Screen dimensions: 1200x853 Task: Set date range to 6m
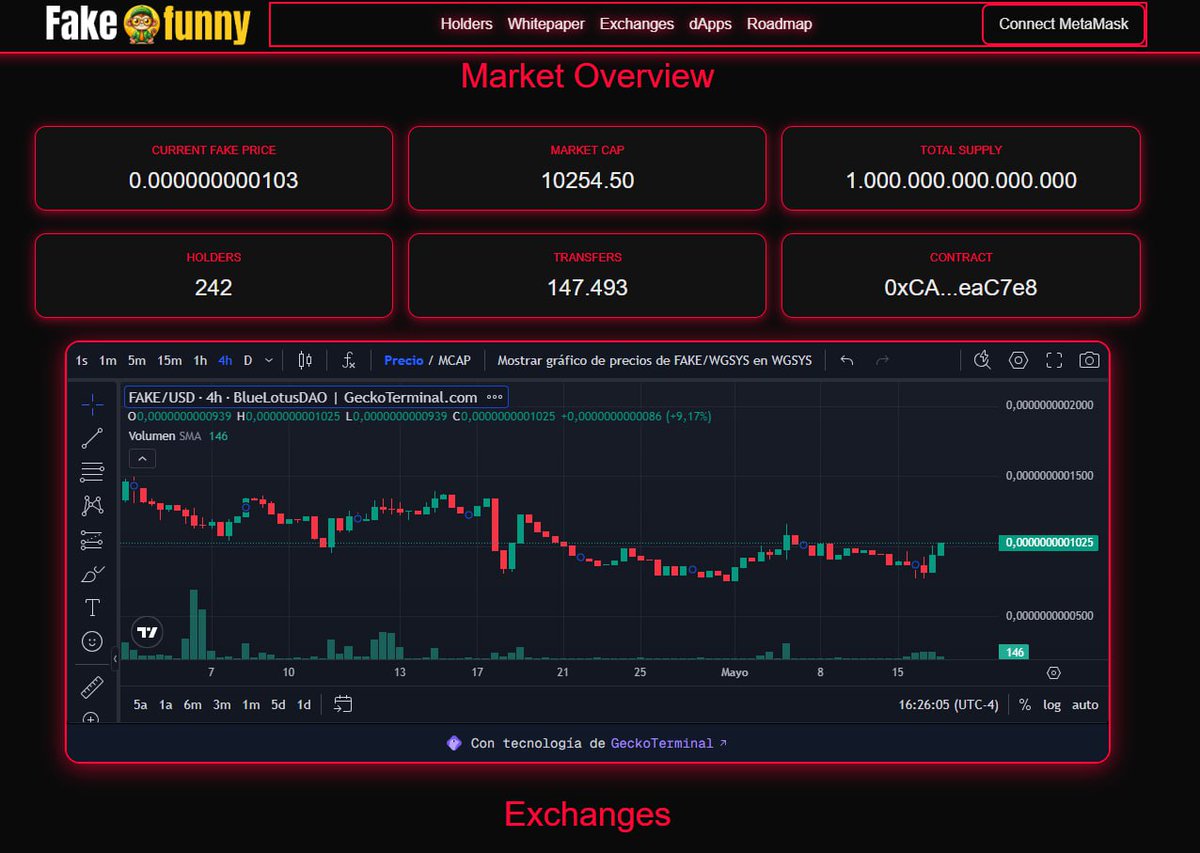[192, 705]
